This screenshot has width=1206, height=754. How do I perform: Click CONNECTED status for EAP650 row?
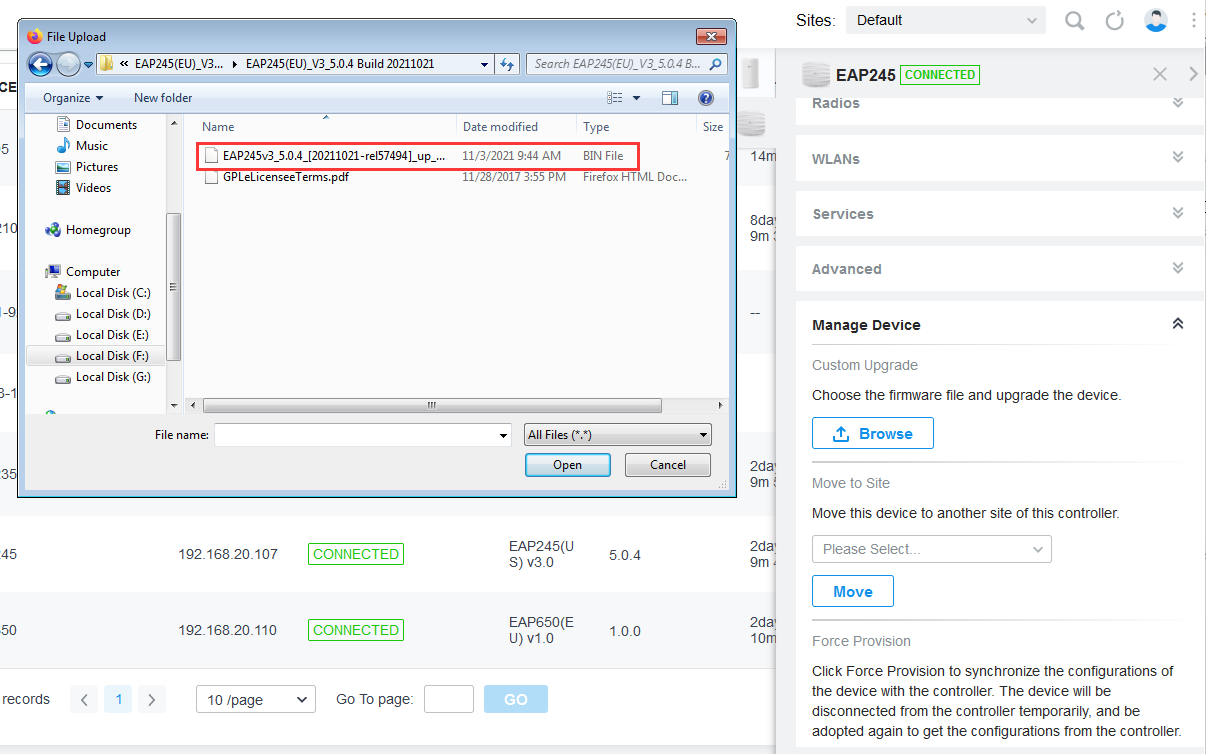[356, 630]
